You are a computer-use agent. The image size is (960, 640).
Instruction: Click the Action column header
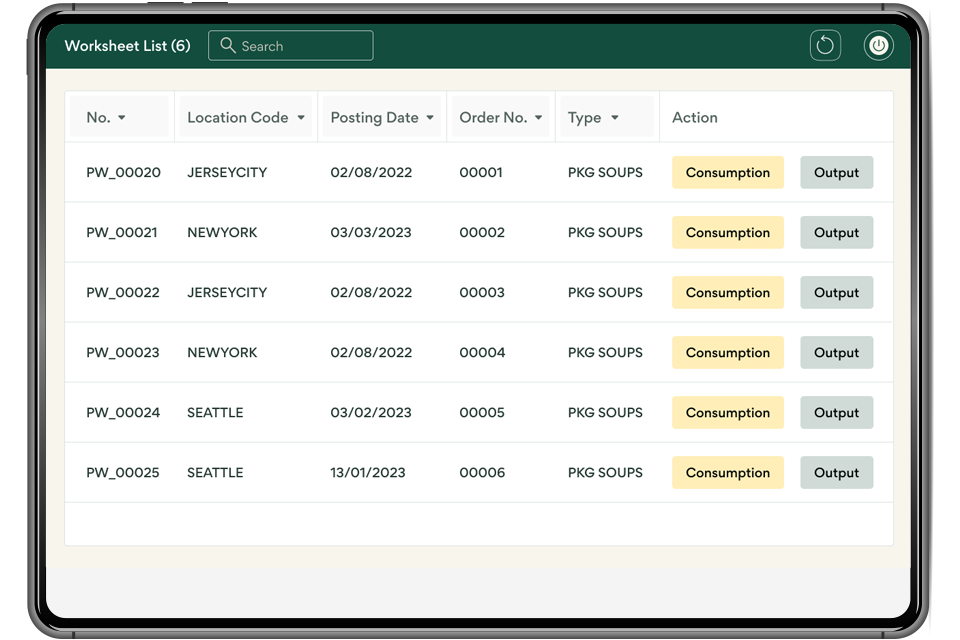tap(694, 117)
